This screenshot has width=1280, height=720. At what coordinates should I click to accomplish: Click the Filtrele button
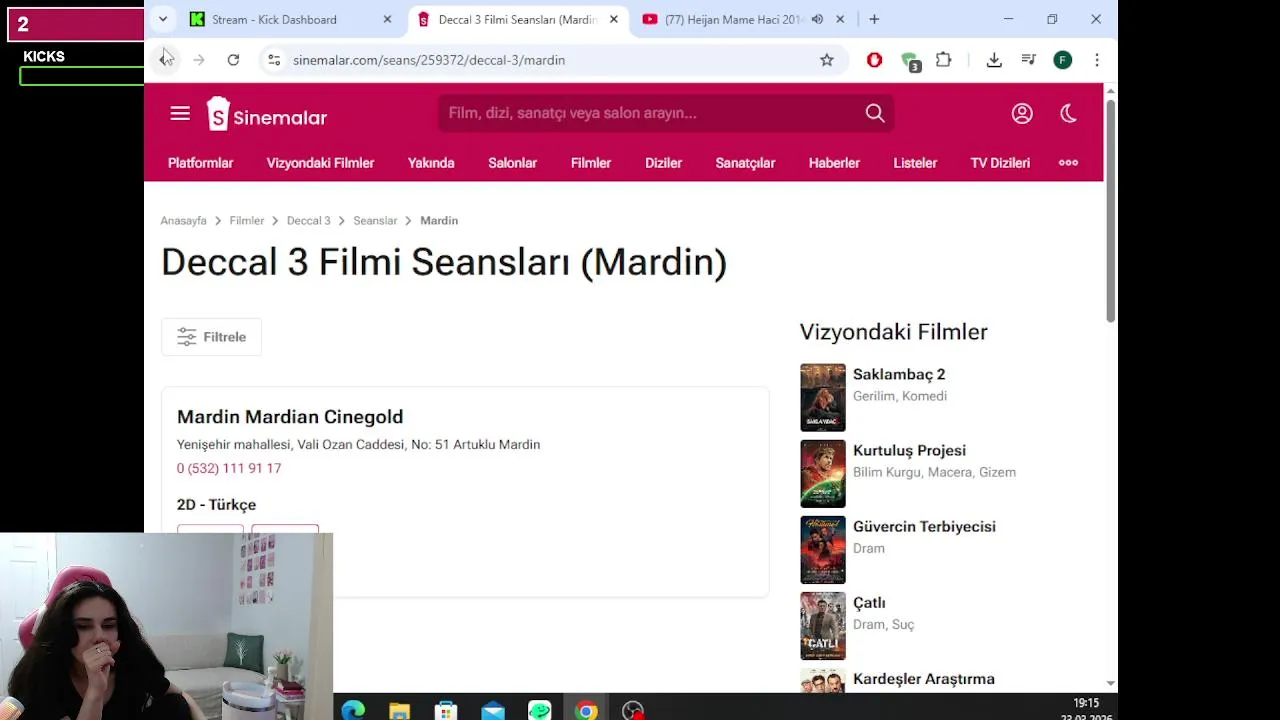211,337
